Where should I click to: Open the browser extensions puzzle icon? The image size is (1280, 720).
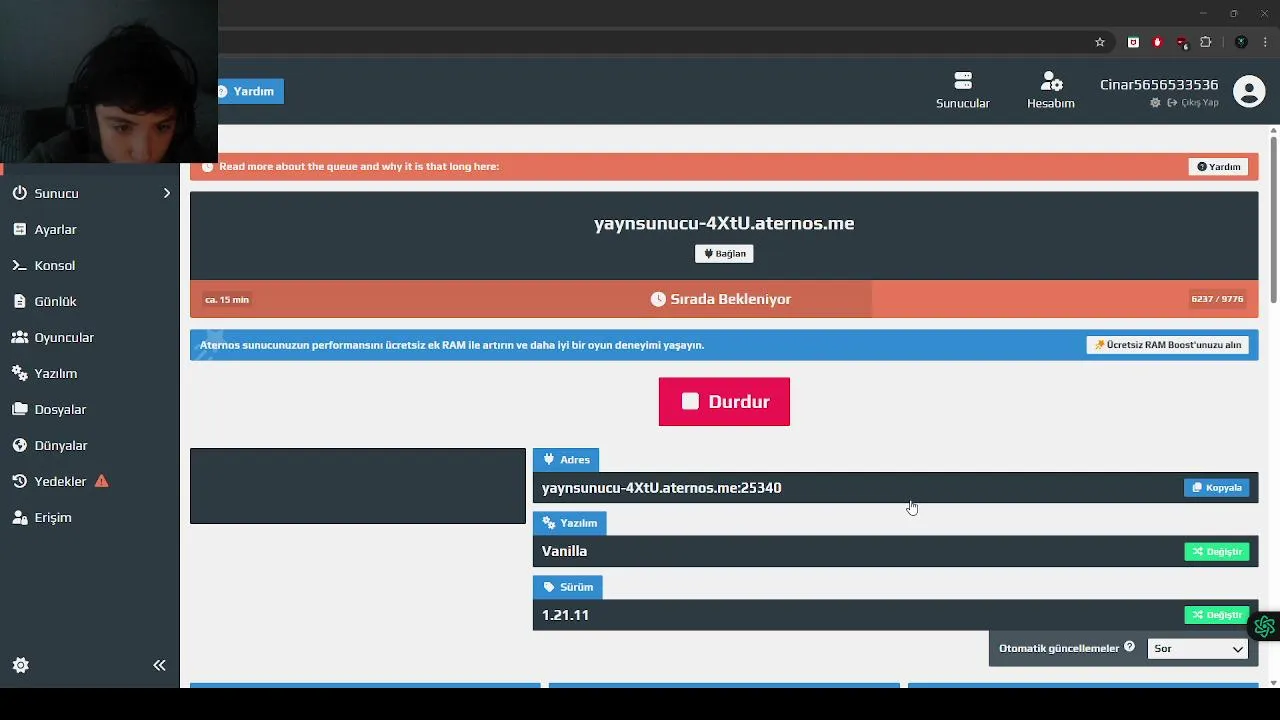(1206, 42)
